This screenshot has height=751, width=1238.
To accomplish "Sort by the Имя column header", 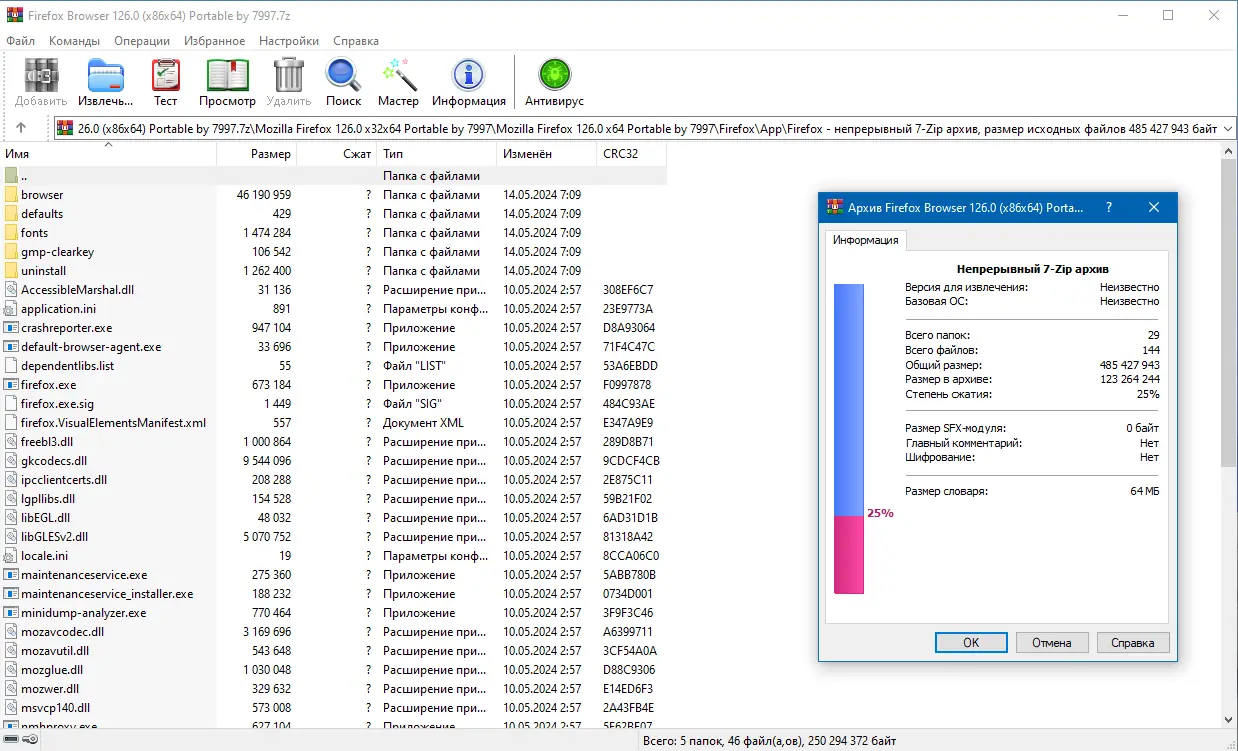I will coord(108,154).
